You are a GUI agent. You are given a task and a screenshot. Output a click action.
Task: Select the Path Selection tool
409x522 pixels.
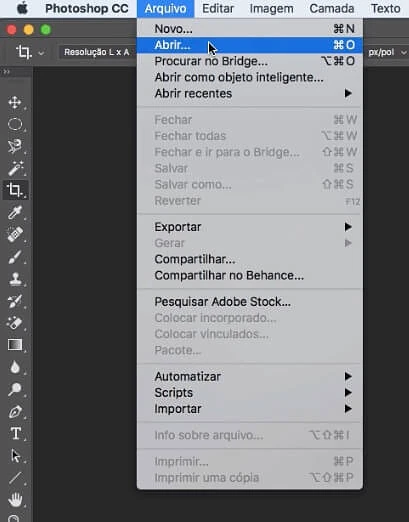15,456
